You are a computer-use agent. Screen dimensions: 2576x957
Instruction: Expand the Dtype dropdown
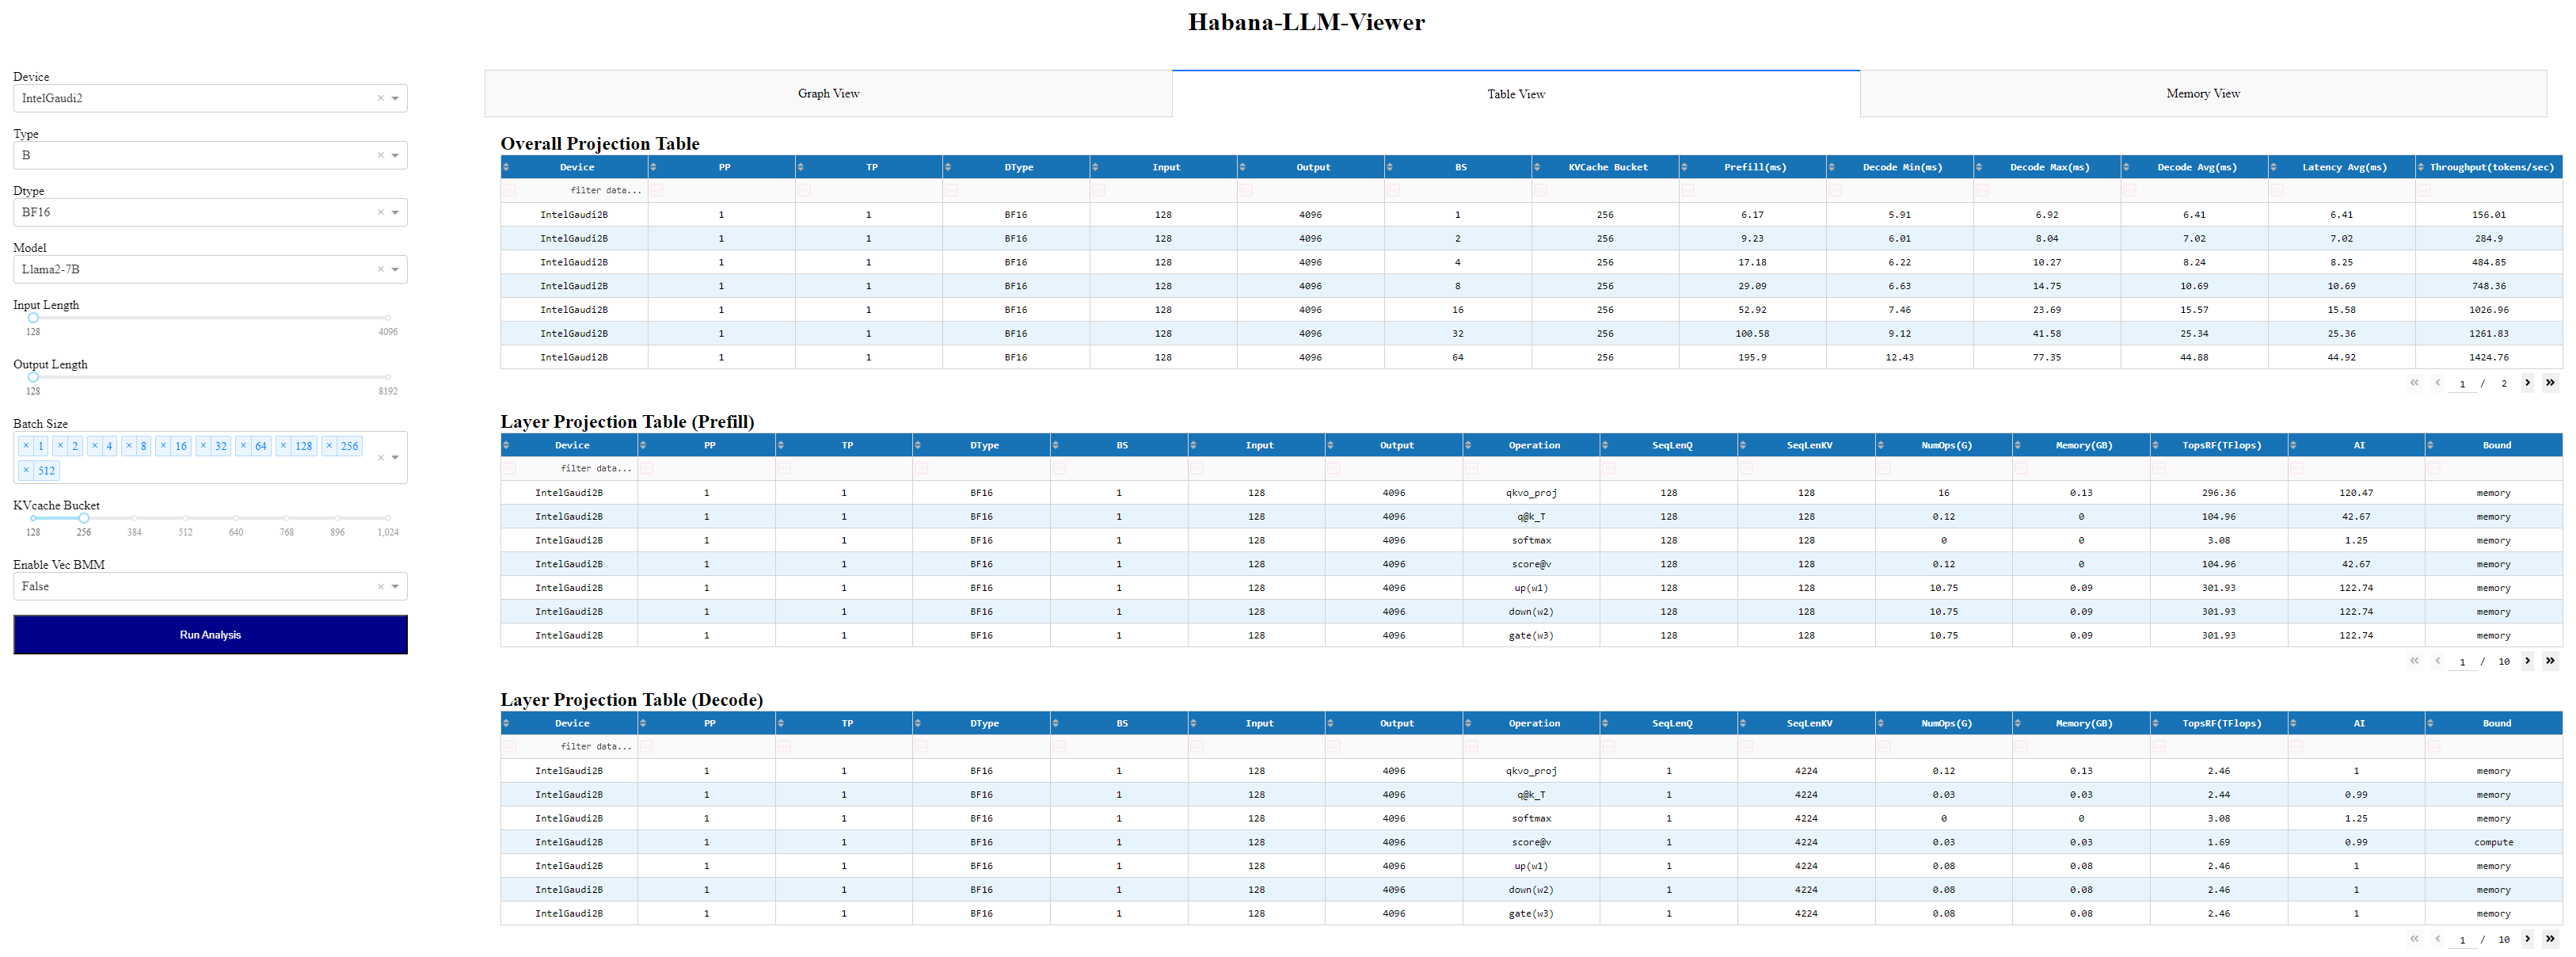tap(395, 212)
